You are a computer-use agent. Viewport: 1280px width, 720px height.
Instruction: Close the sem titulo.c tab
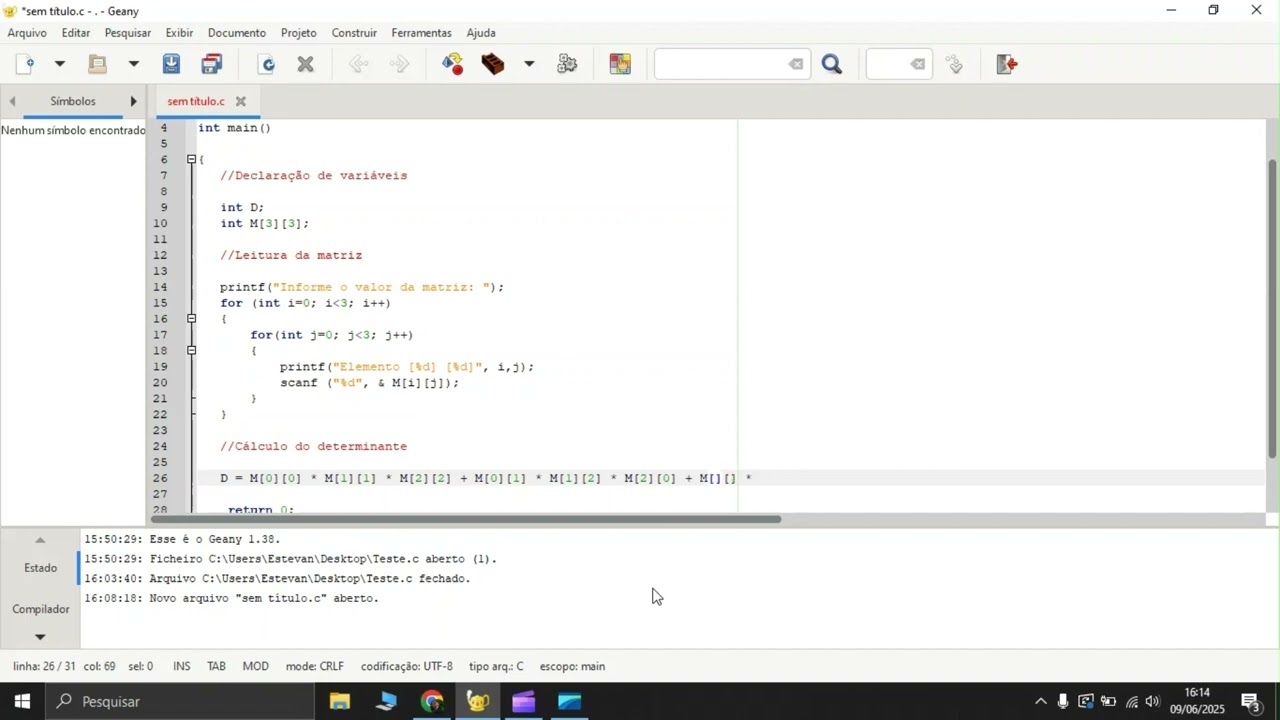click(241, 101)
